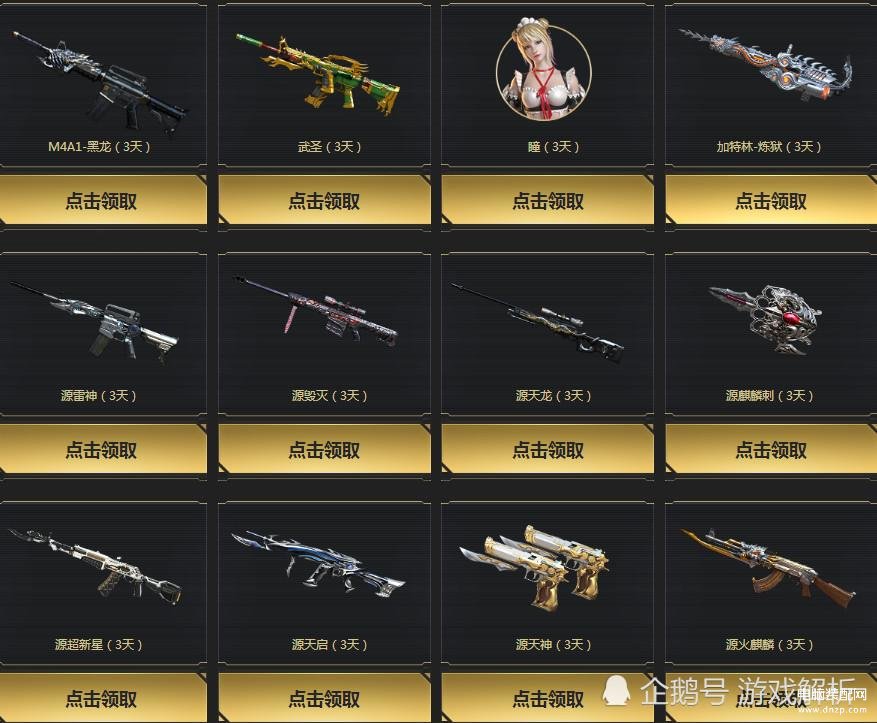This screenshot has width=877, height=723.
Task: Click the 瞳 character portrait
Action: [x=544, y=70]
